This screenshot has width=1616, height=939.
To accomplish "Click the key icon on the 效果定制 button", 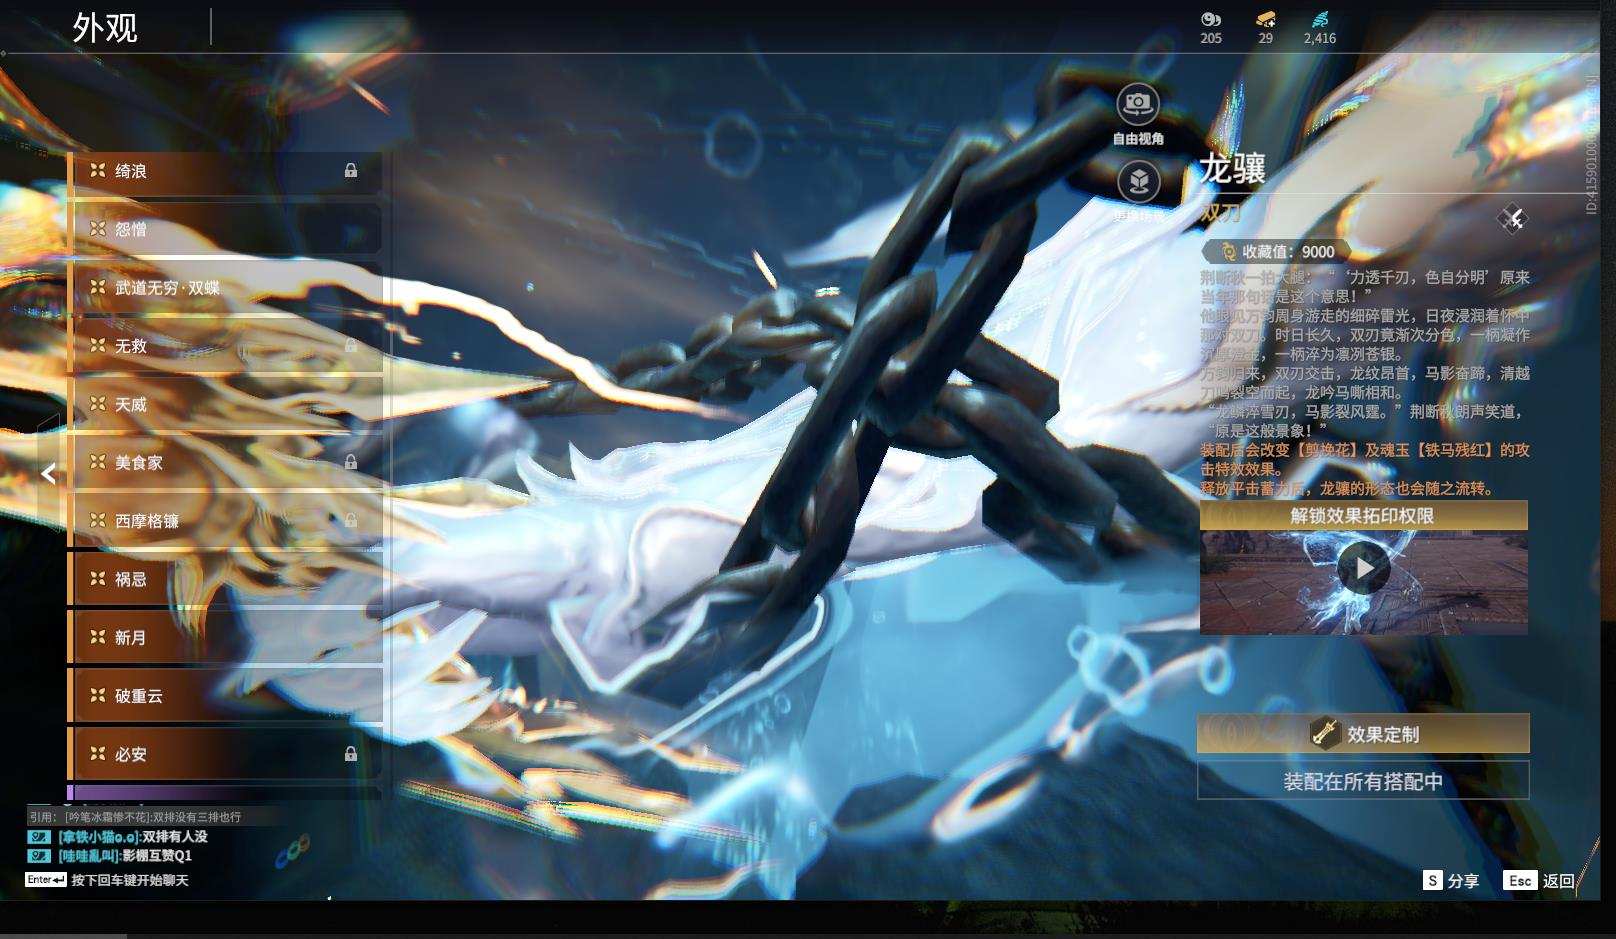I will click(1325, 734).
